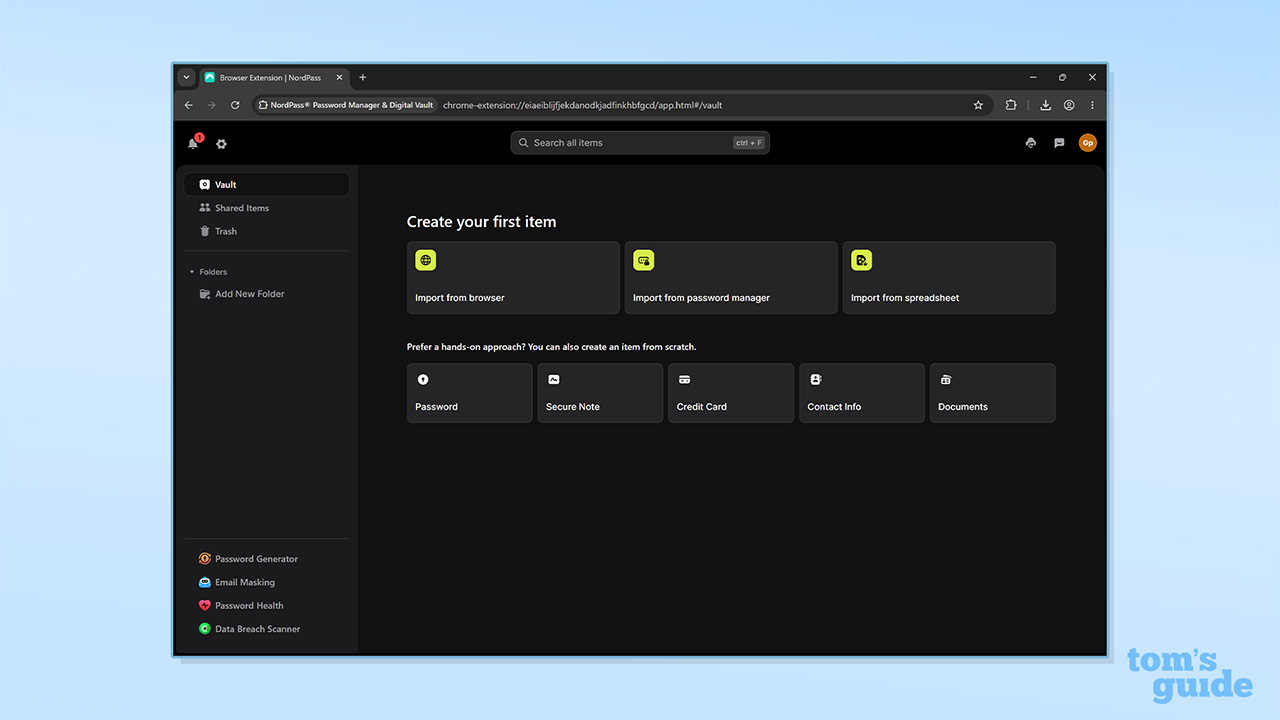Click the Search all items field
The image size is (1280, 720).
[x=640, y=143]
